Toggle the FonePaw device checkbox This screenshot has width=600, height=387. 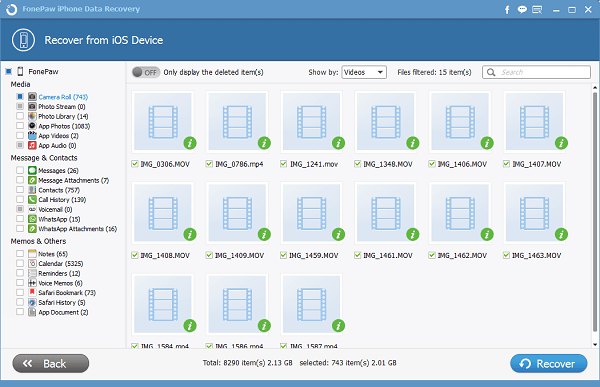tap(8, 71)
